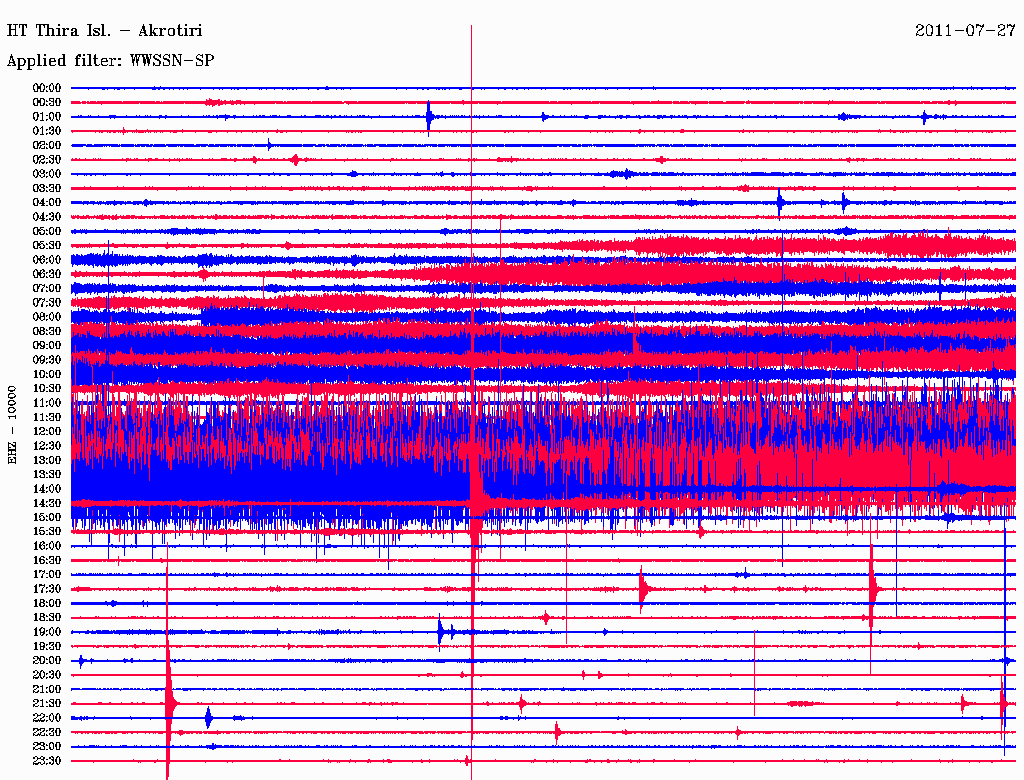
Task: Select the 03:00 time label
Action: [47, 174]
